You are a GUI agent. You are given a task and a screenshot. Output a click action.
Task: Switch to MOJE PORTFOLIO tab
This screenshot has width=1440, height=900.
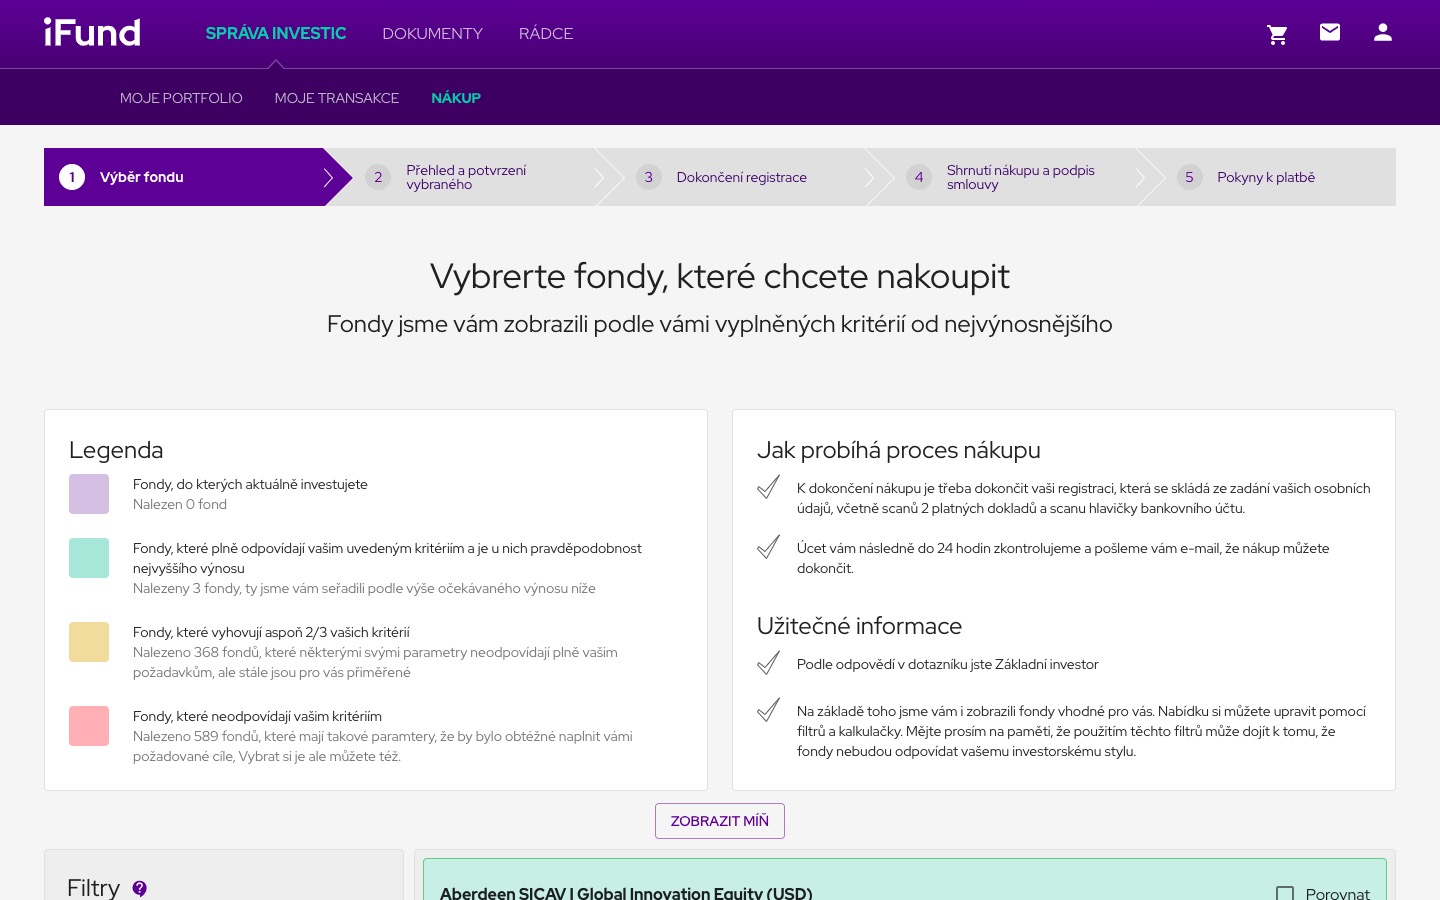point(181,97)
